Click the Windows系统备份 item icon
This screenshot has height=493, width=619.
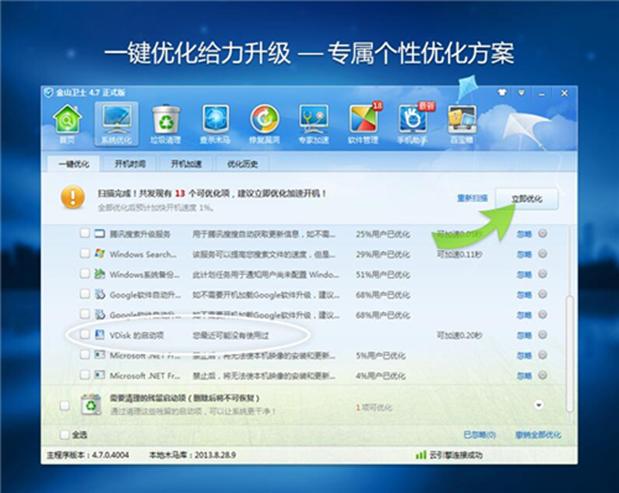coord(100,274)
